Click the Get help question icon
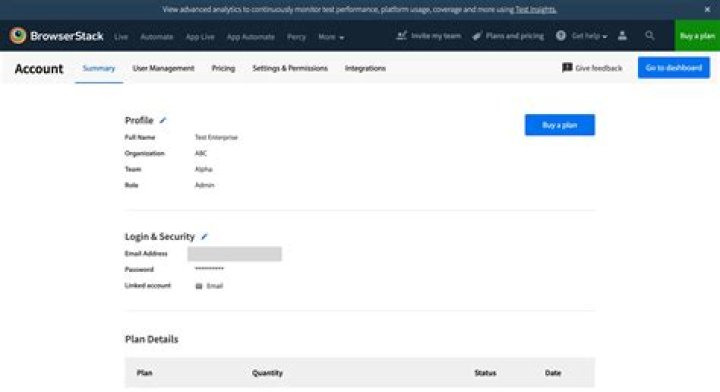Viewport: 720px width, 392px height. click(x=561, y=36)
